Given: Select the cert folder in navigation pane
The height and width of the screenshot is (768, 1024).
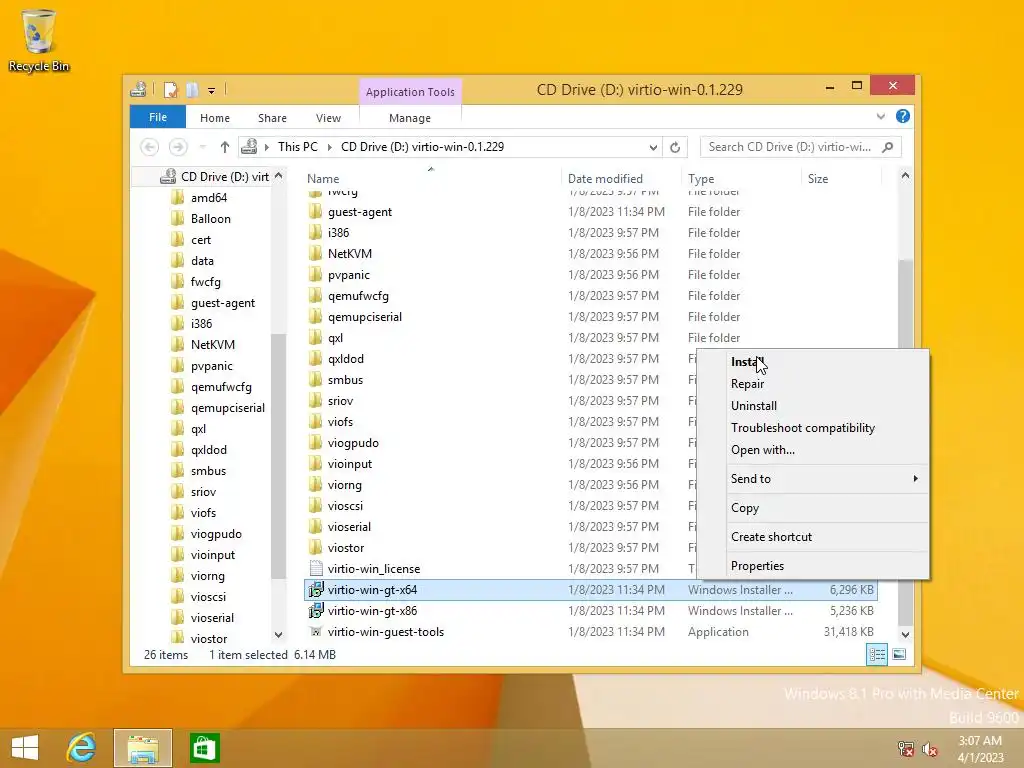Looking at the screenshot, I should coord(200,240).
